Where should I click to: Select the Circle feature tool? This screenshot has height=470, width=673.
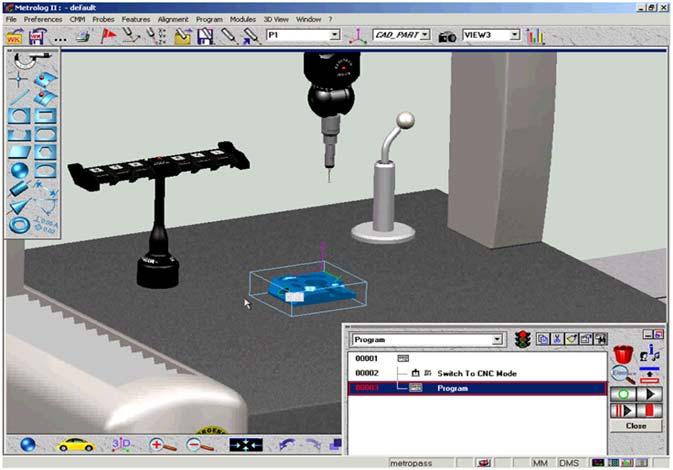[x=19, y=116]
